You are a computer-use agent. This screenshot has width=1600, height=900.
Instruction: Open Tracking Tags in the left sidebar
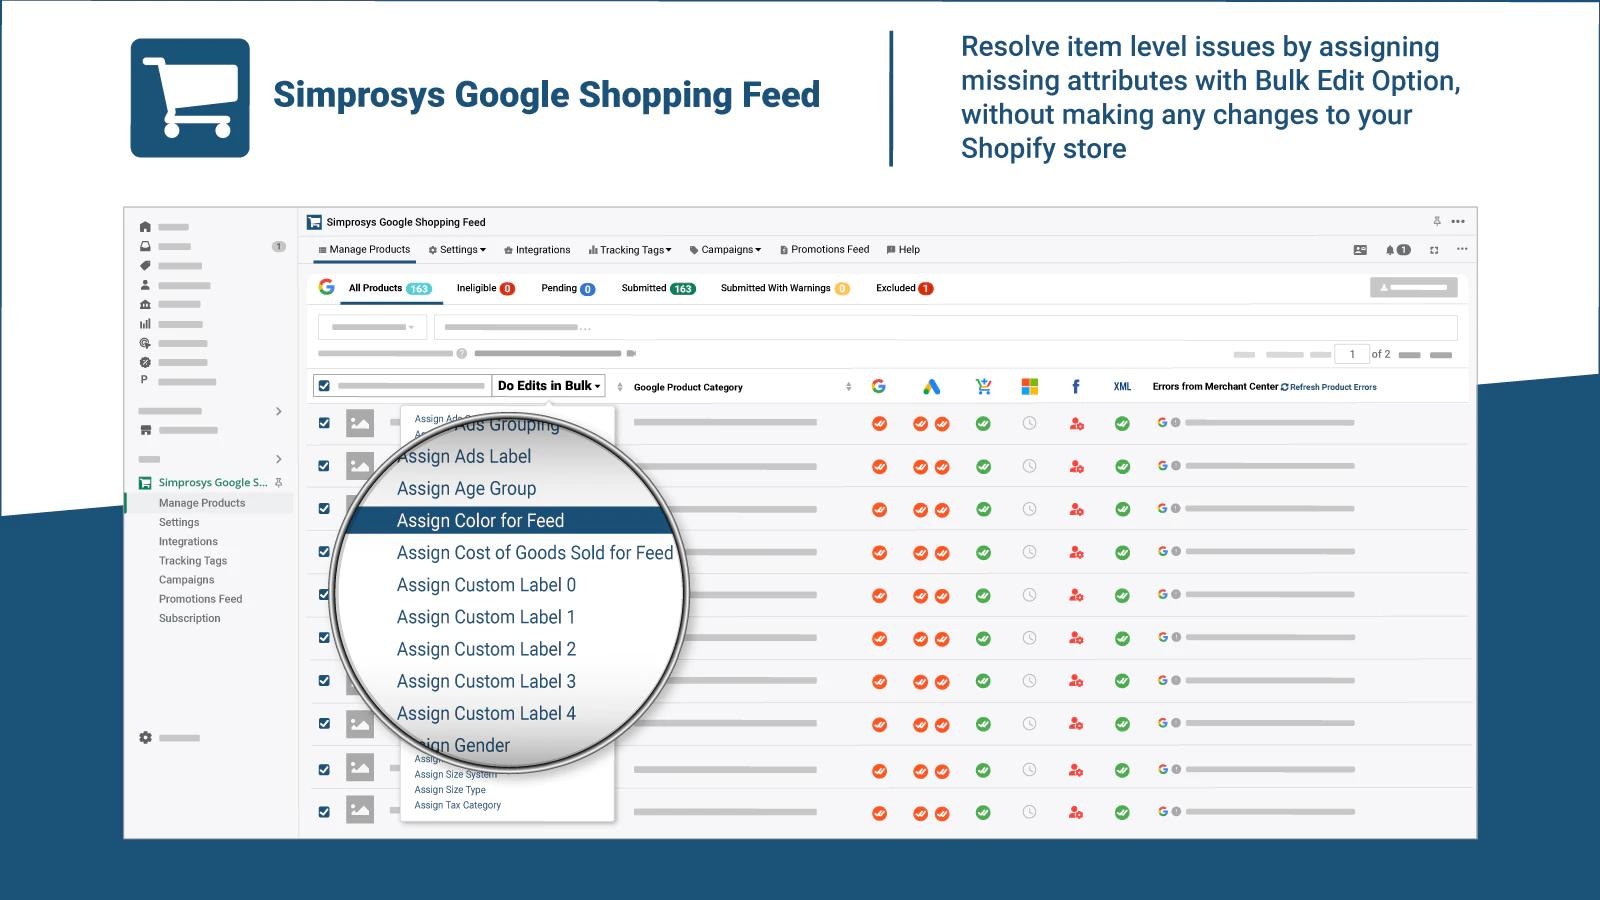(x=193, y=561)
